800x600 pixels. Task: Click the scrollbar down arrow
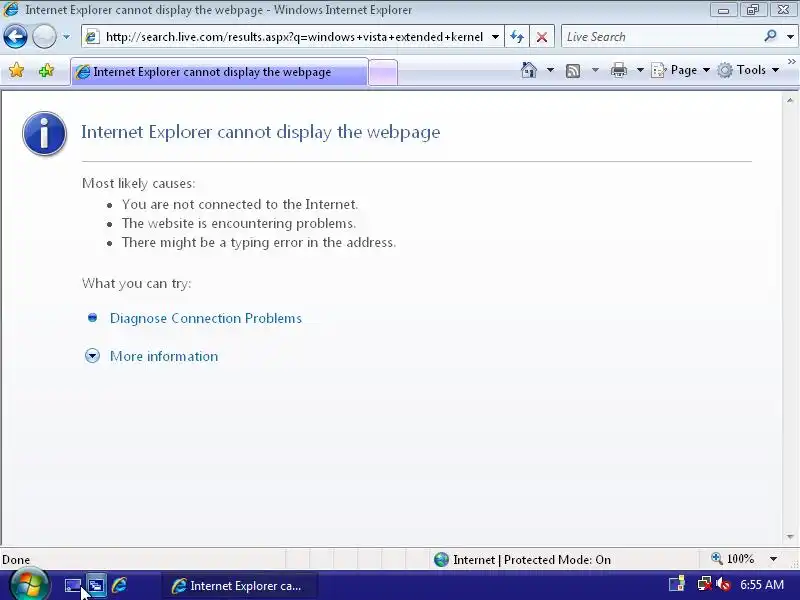tap(790, 537)
